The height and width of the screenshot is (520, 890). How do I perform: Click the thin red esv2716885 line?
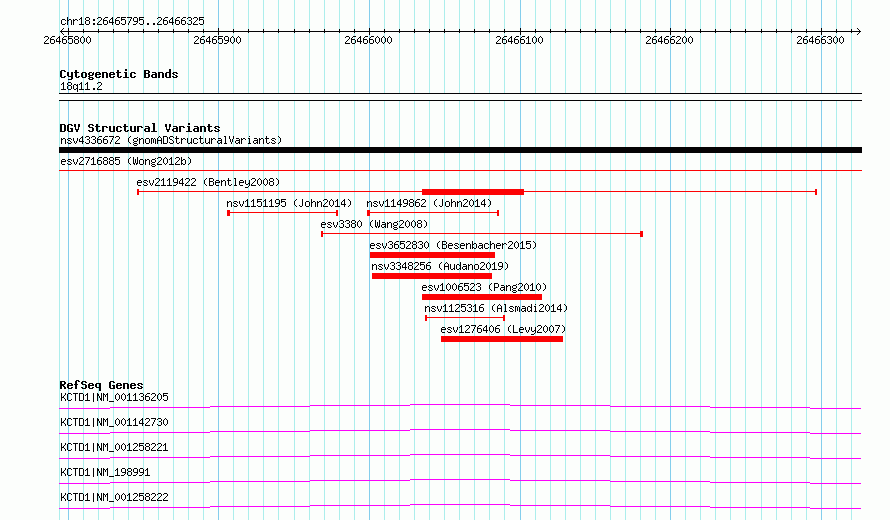tap(460, 170)
